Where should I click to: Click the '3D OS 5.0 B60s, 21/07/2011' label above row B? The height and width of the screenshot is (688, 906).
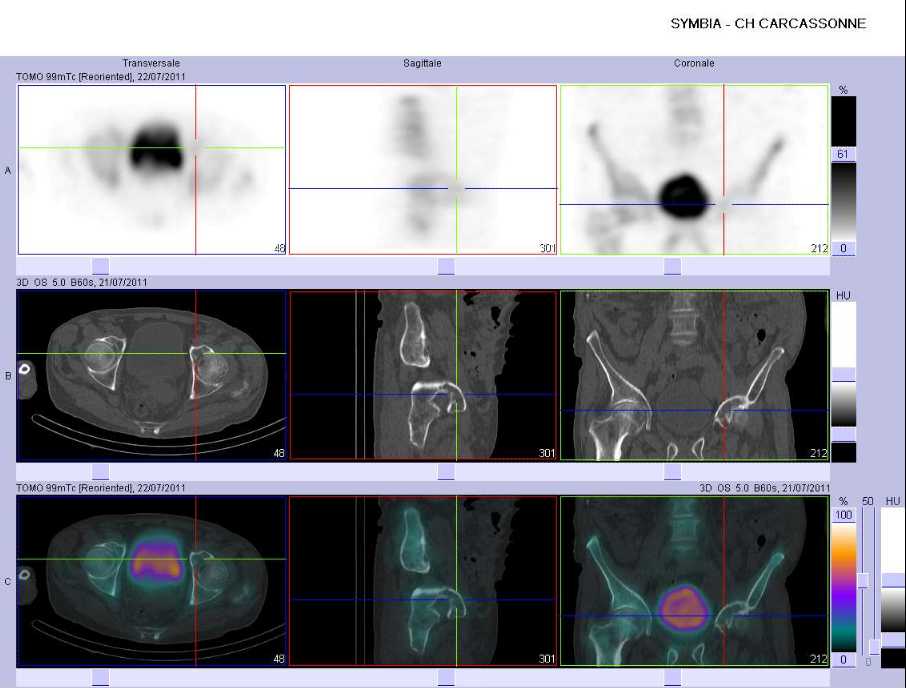point(81,282)
